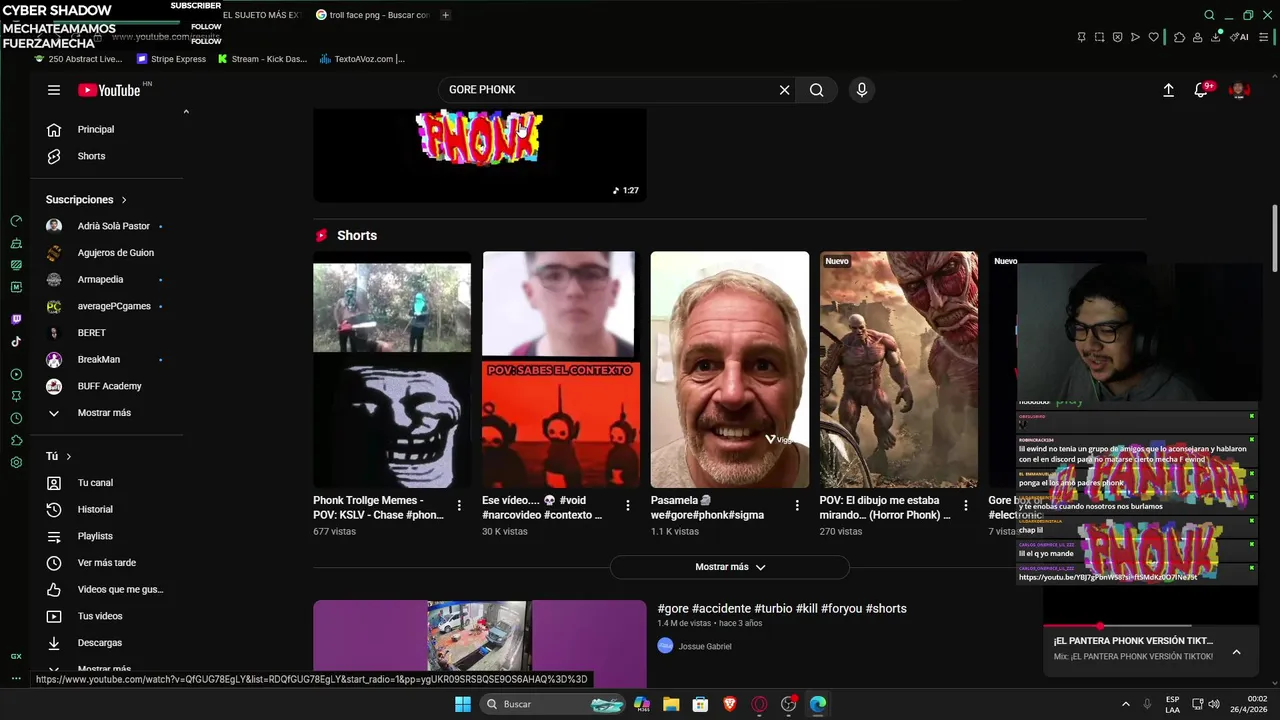Open the POV El dibujo short thumbnail
The height and width of the screenshot is (720, 1280).
(899, 370)
